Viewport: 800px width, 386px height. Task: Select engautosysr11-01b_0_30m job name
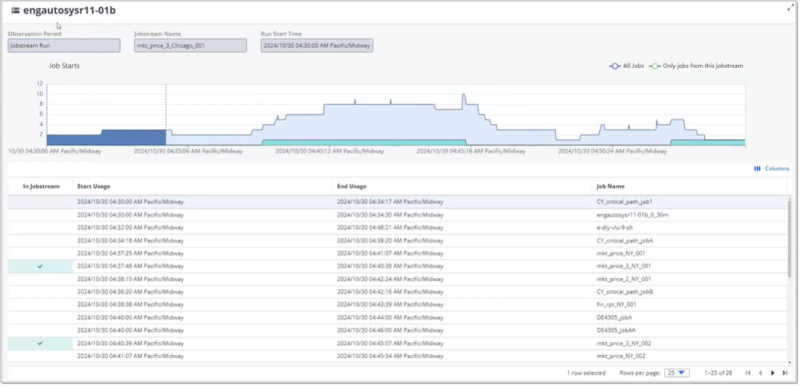pyautogui.click(x=632, y=215)
